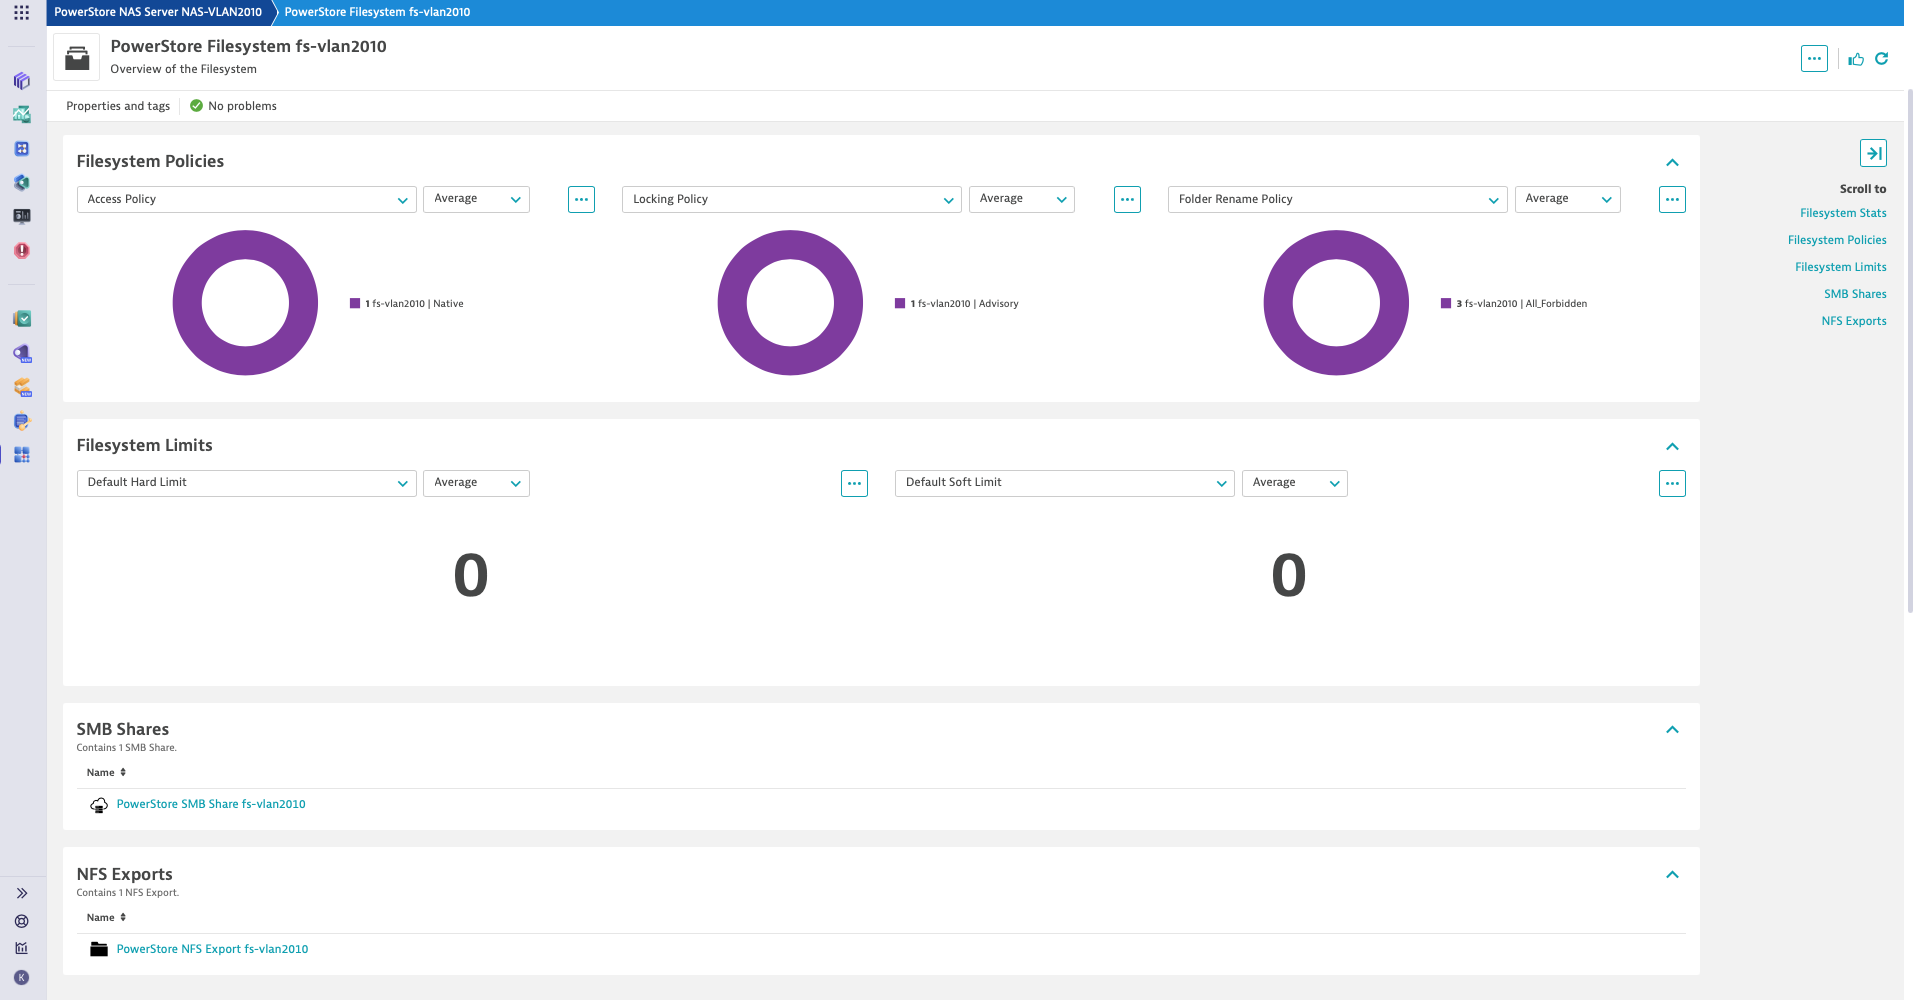The image size is (1916, 1000).
Task: Open ellipsis menu for Default Soft Limit
Action: coord(1672,483)
